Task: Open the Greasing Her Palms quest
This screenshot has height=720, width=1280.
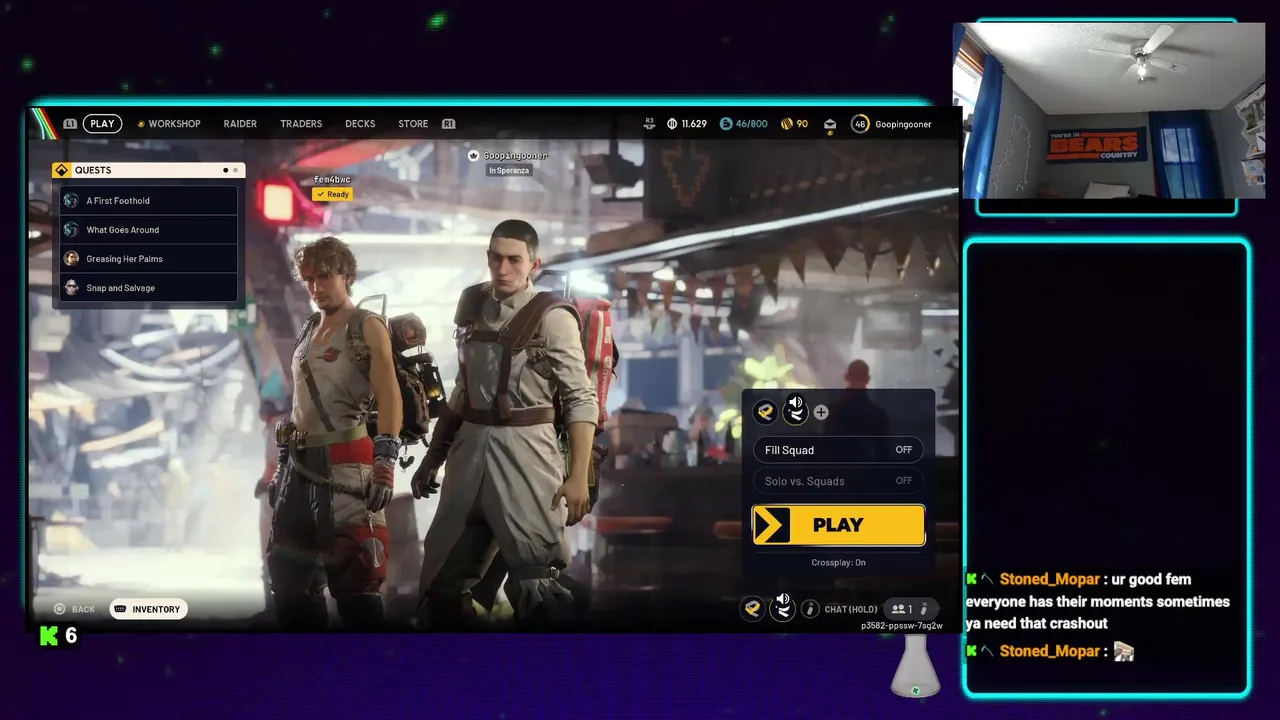Action: pos(149,259)
